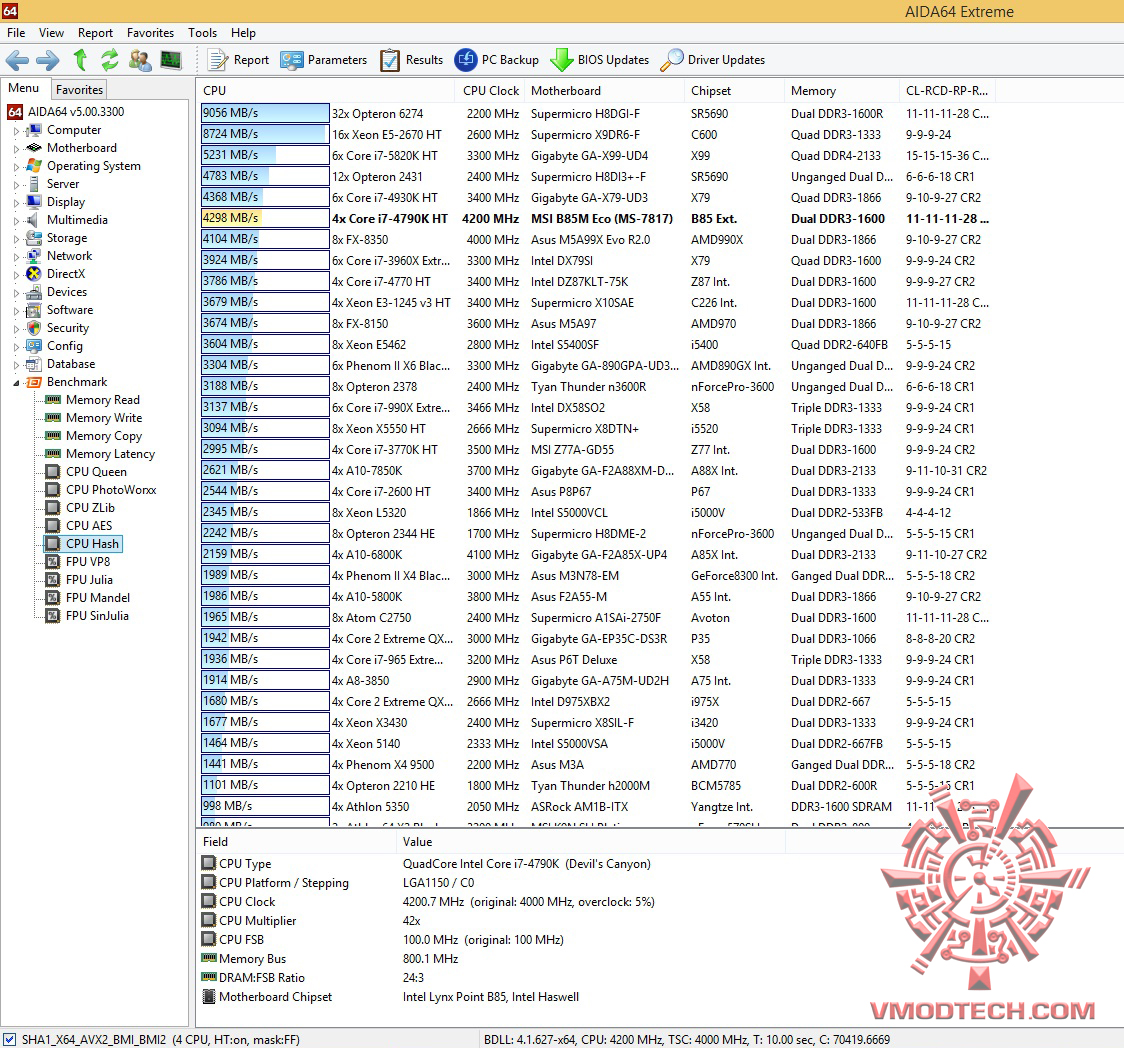This screenshot has width=1124, height=1048.
Task: Collapse the Benchmark tree node
Action: click(x=16, y=383)
